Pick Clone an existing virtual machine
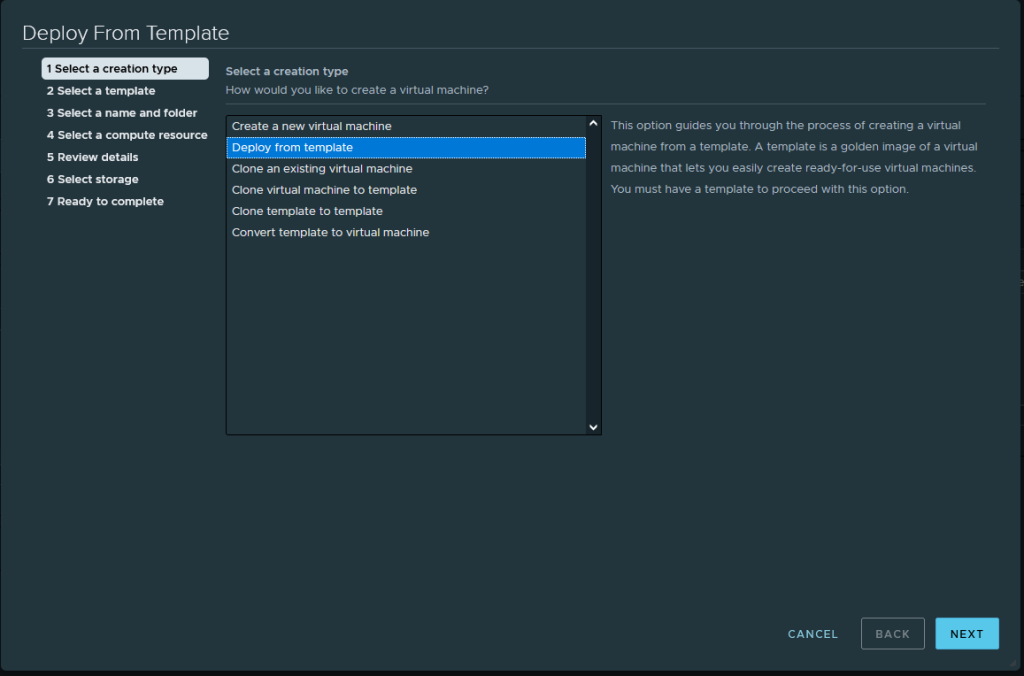The width and height of the screenshot is (1024, 676). point(322,169)
